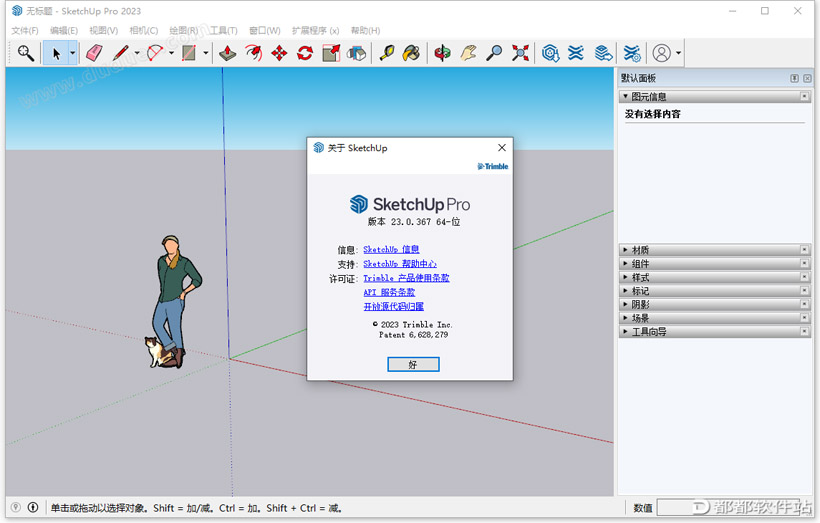The height and width of the screenshot is (523, 820).
Task: Open Line tool dropdown arrow
Action: coord(137,53)
